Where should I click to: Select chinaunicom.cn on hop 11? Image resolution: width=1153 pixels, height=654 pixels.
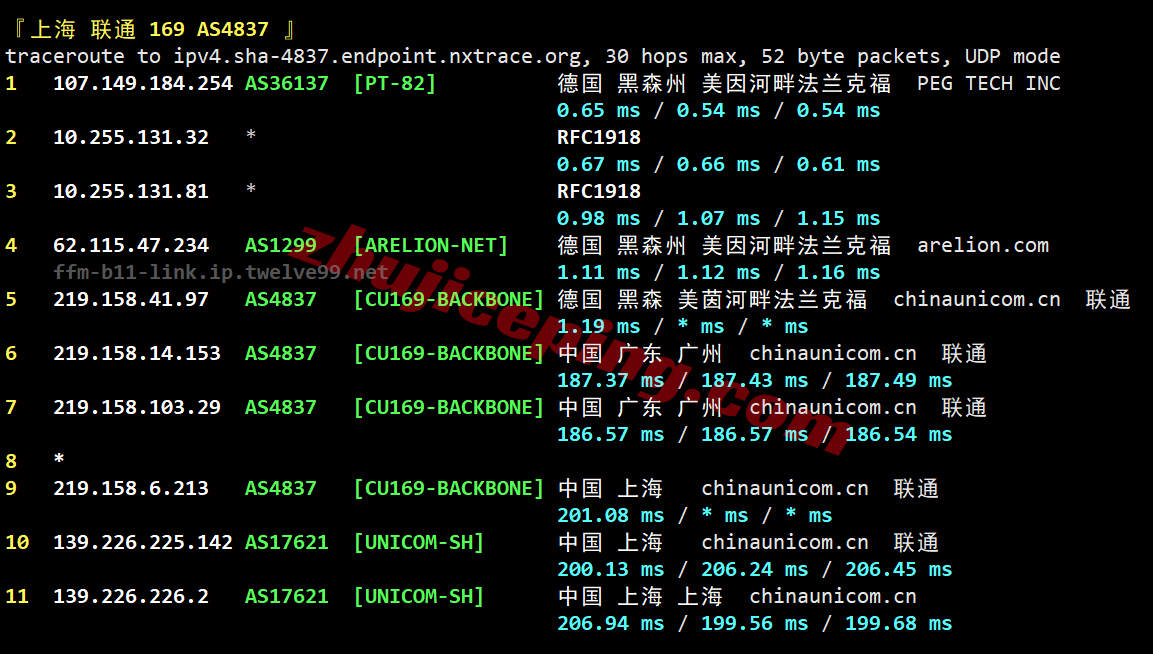click(x=832, y=596)
